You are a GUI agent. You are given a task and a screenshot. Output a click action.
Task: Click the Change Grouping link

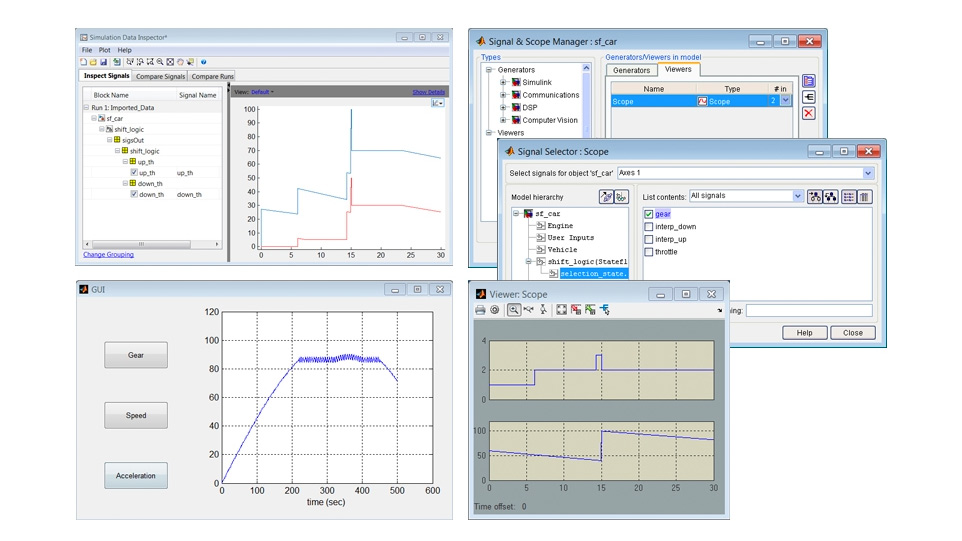coord(108,255)
